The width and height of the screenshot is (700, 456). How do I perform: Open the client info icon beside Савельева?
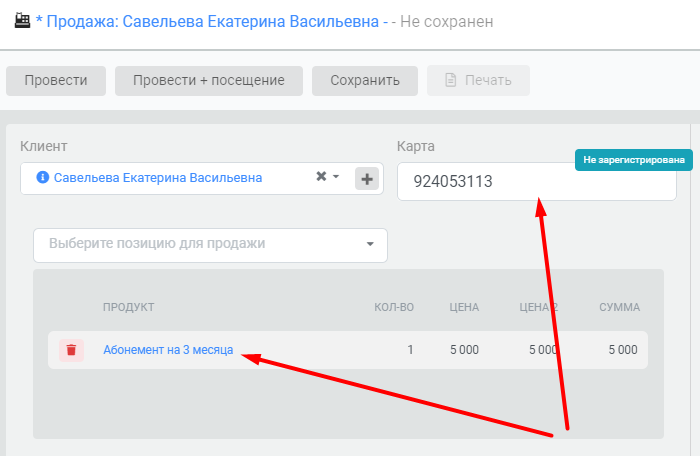[42, 177]
